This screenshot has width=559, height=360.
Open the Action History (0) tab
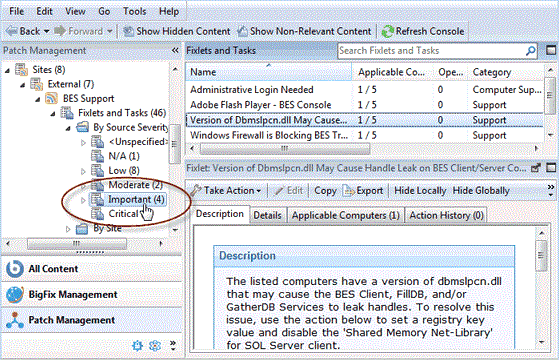click(446, 215)
